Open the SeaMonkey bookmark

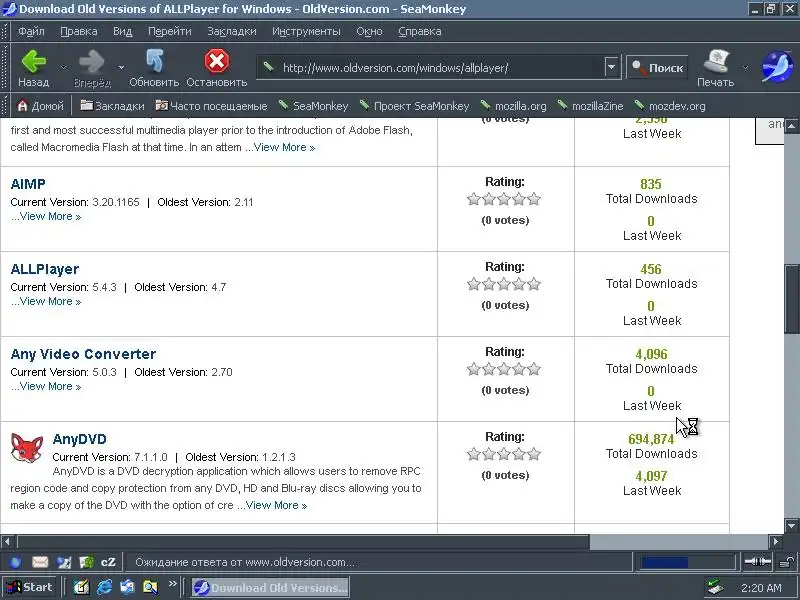coord(313,106)
